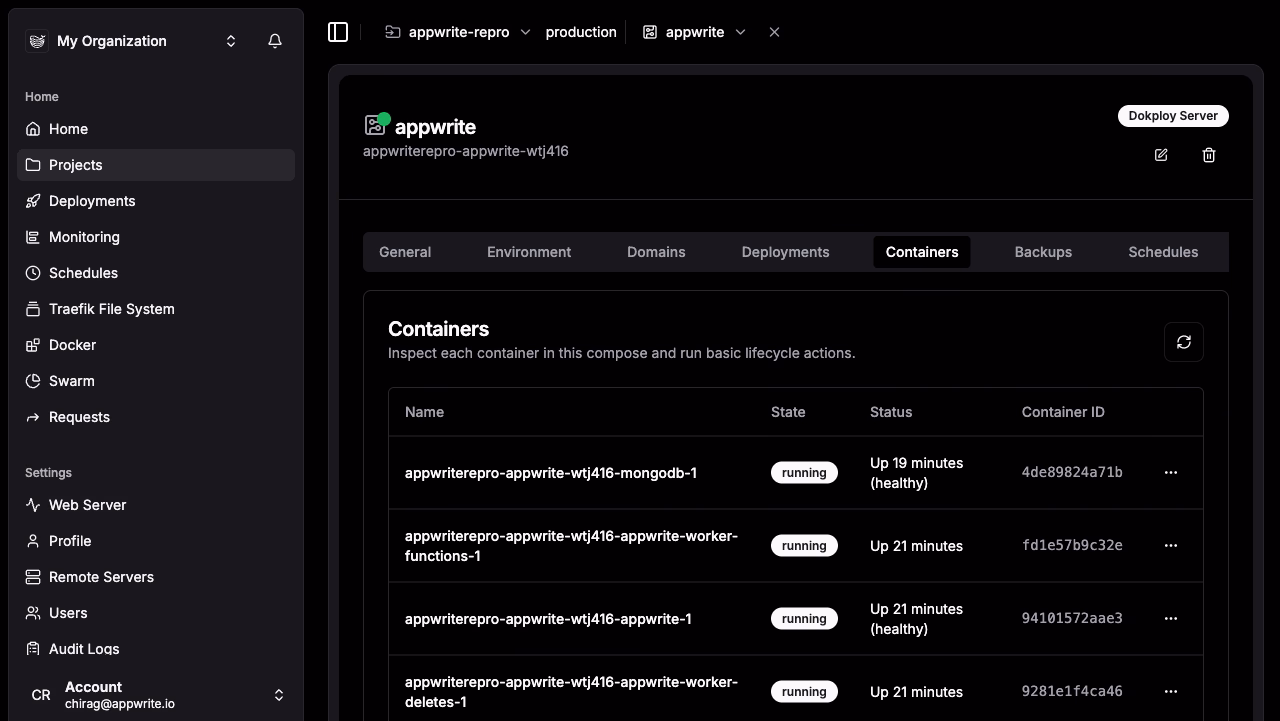This screenshot has height=721, width=1280.
Task: Click the running badge for worker-deletes-1
Action: click(x=804, y=691)
